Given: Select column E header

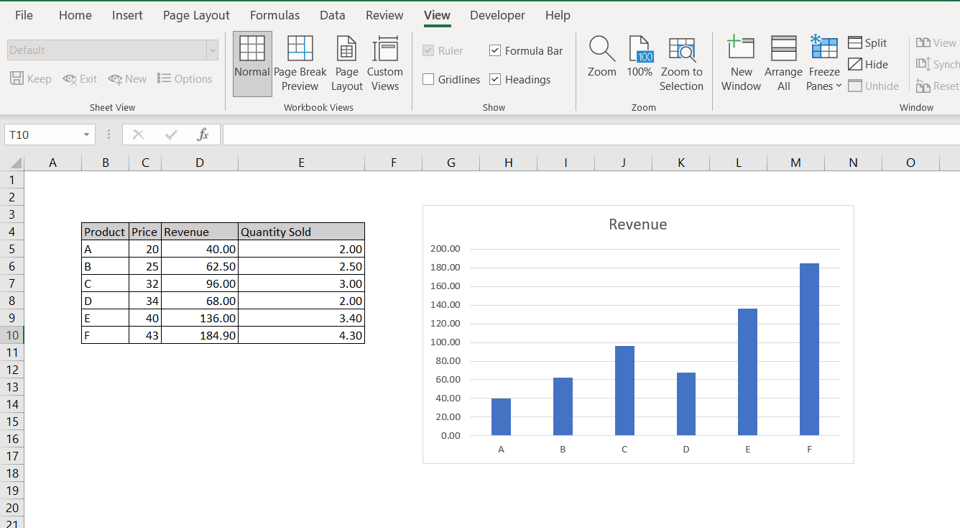Looking at the screenshot, I should [x=301, y=163].
